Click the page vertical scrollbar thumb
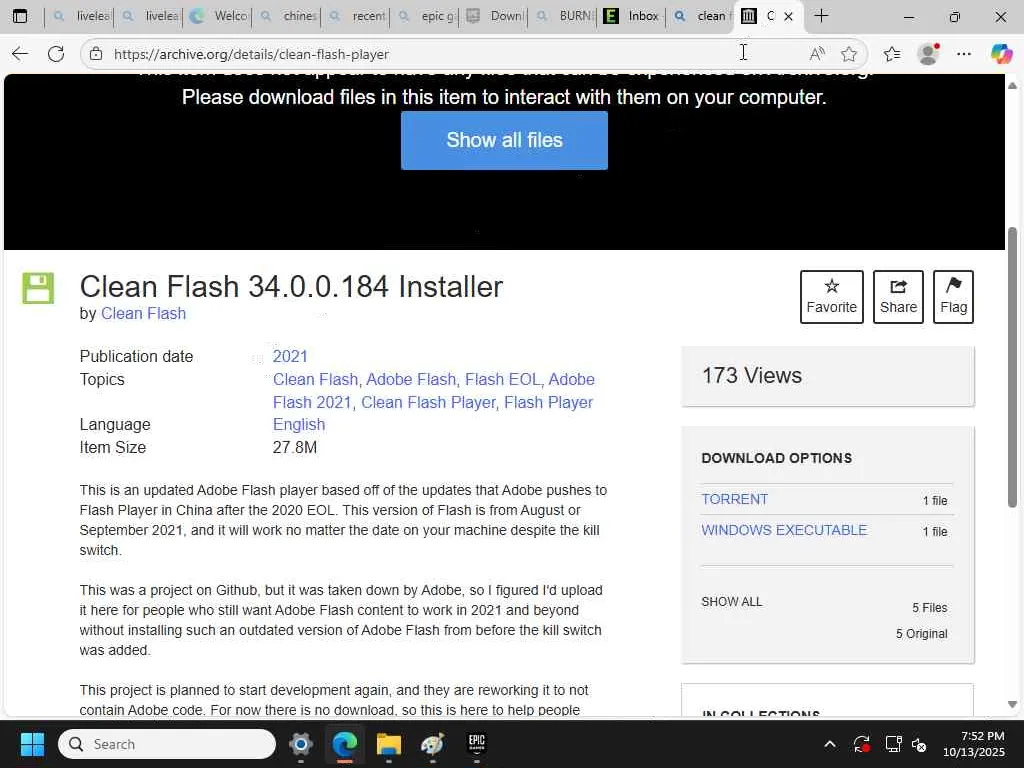Image resolution: width=1024 pixels, height=768 pixels. (1012, 367)
